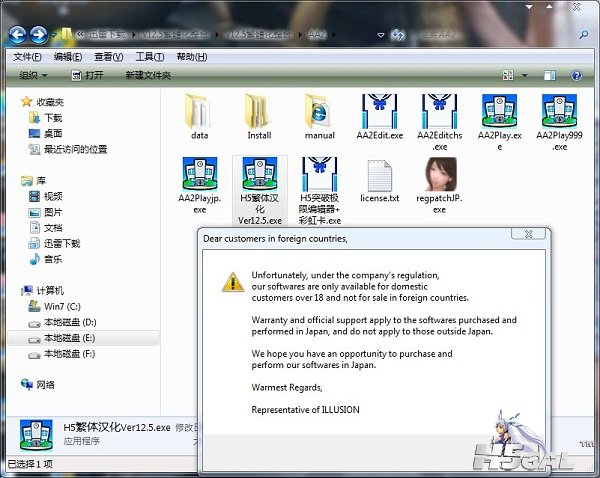Open the 文件(F) menu
The height and width of the screenshot is (478, 600).
pyautogui.click(x=27, y=56)
